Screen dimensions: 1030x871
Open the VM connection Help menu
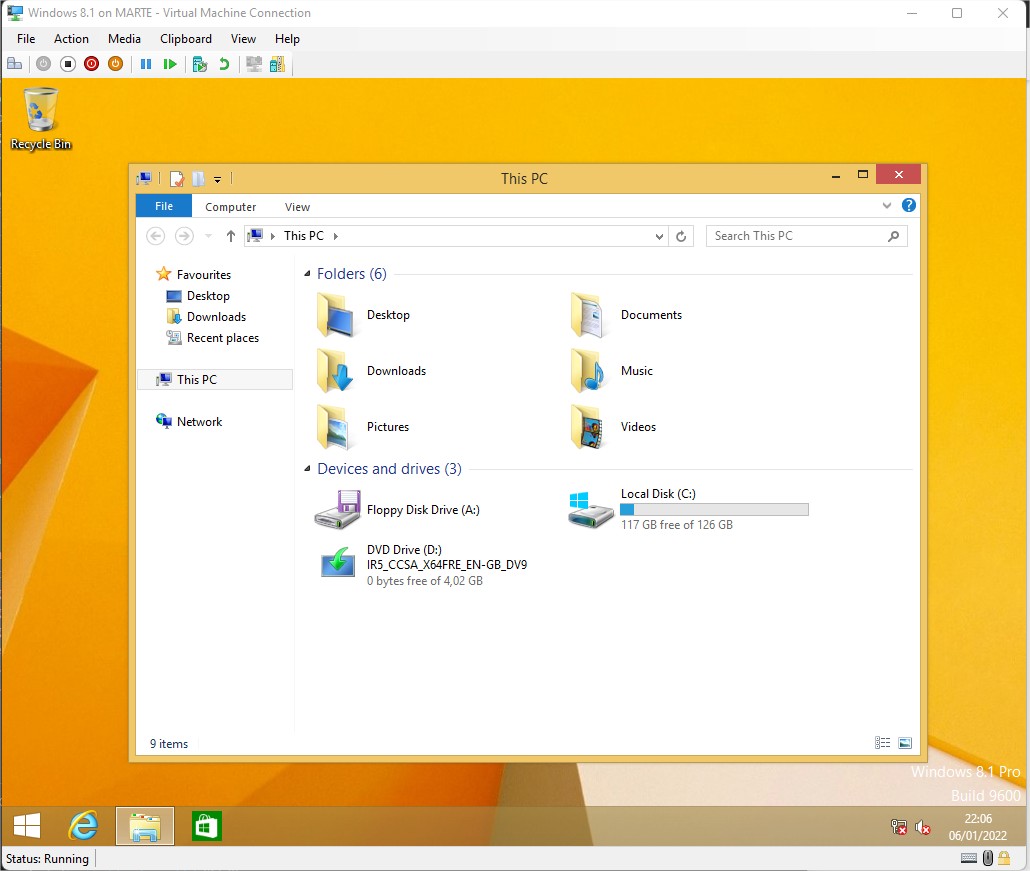[x=287, y=39]
